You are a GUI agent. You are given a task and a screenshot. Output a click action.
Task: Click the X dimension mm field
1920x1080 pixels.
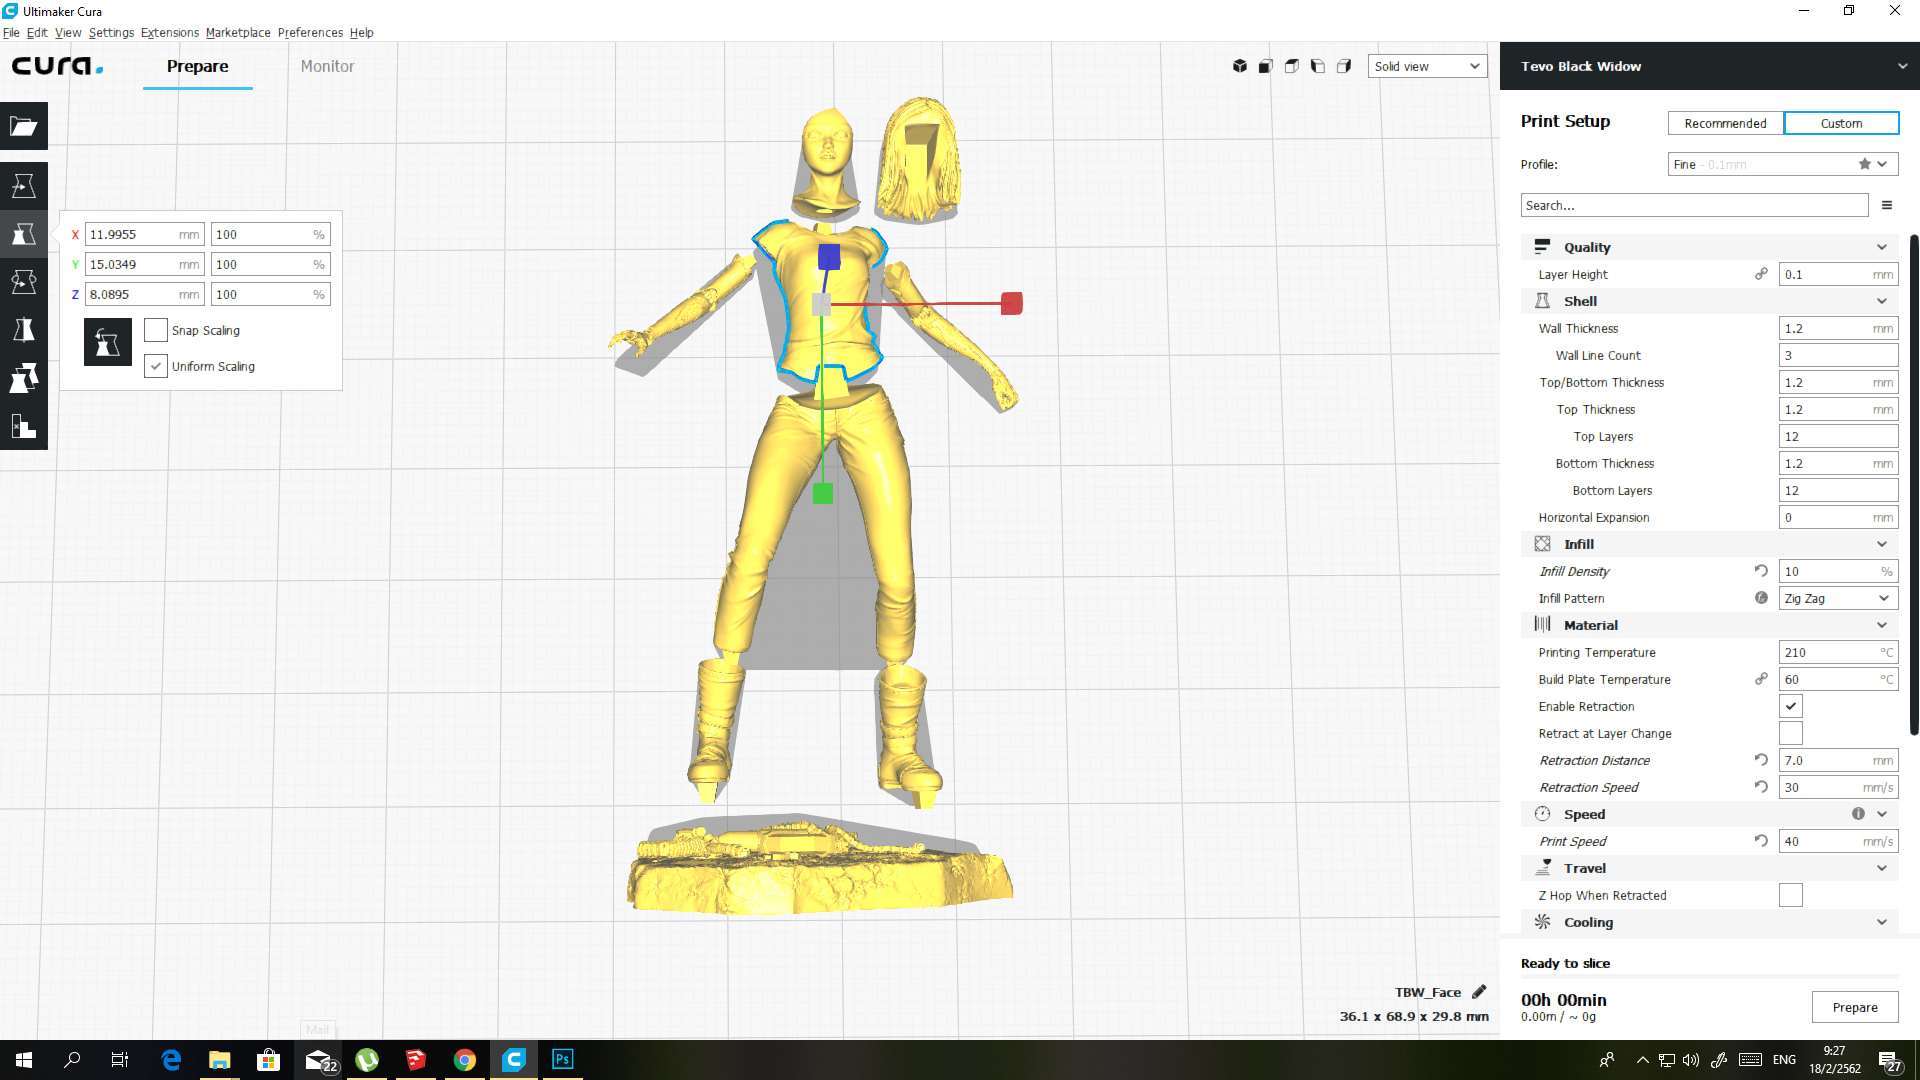[x=145, y=234]
